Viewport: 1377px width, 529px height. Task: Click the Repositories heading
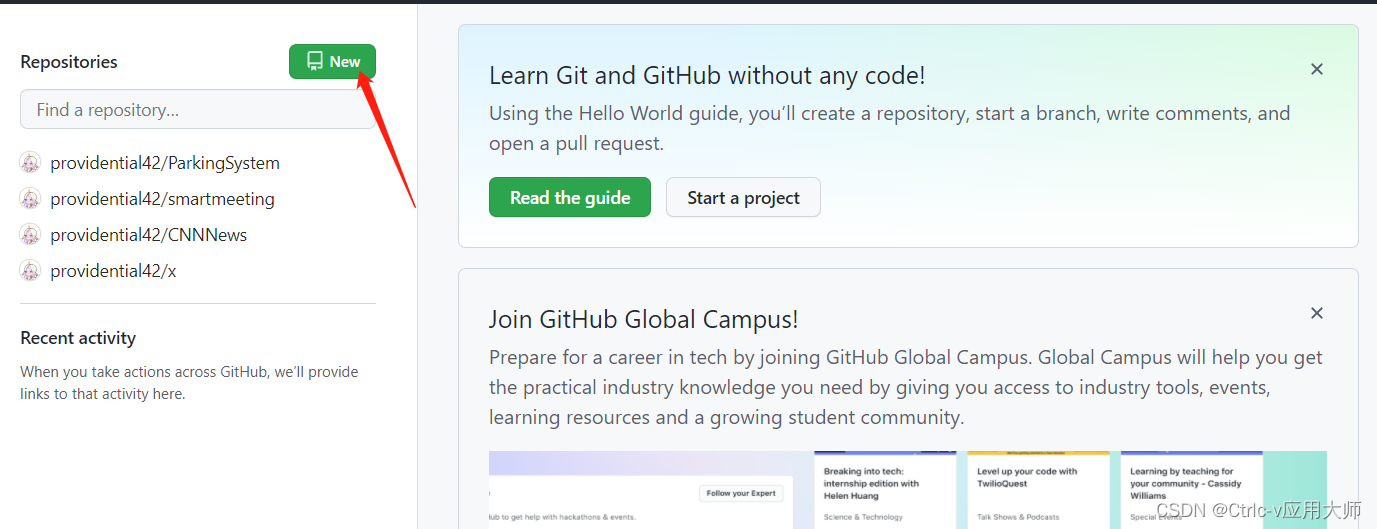coord(69,62)
